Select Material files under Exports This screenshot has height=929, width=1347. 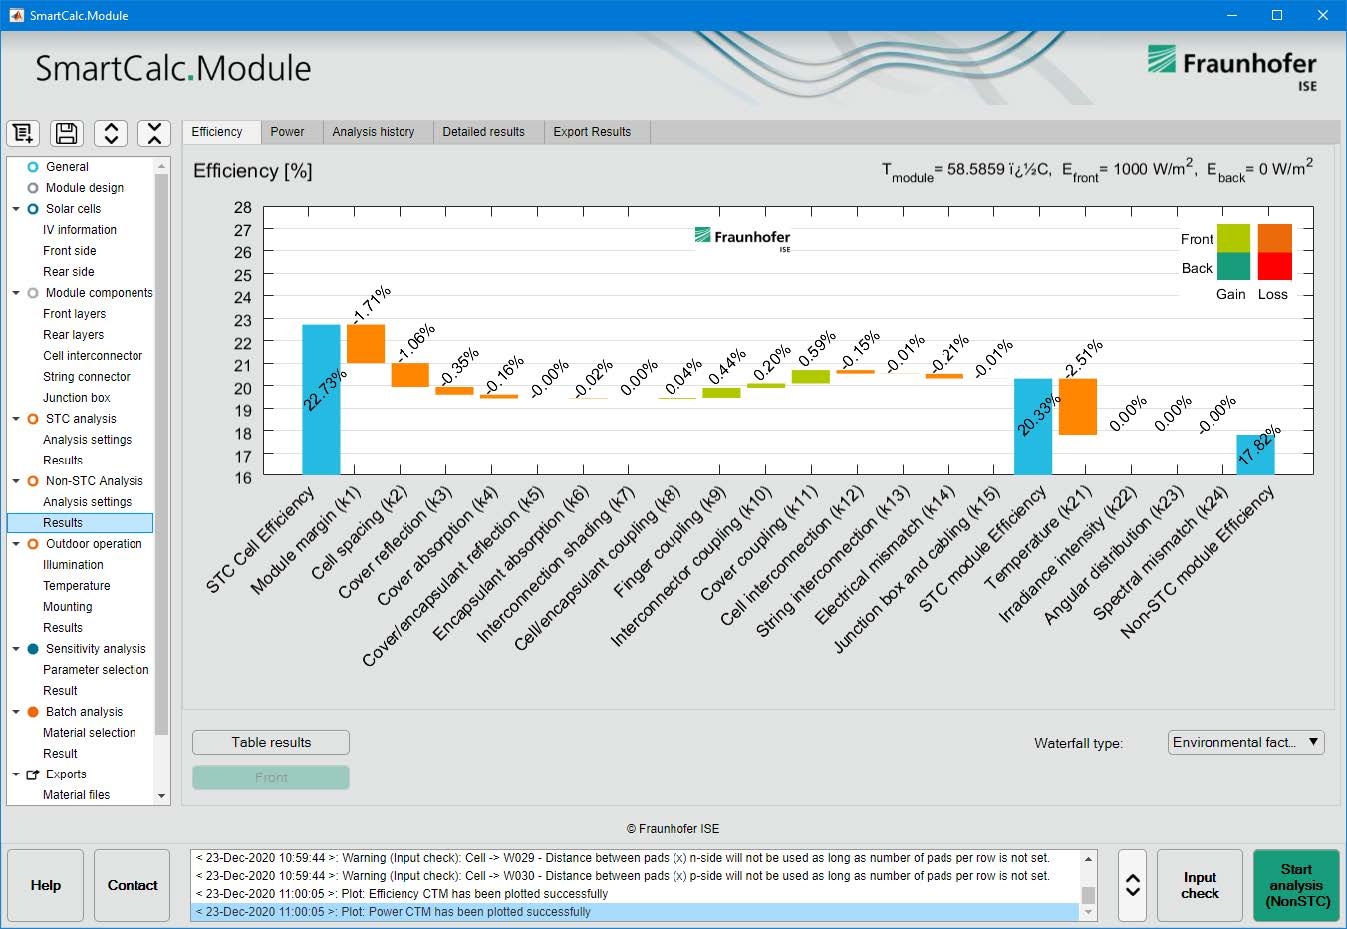coord(77,795)
